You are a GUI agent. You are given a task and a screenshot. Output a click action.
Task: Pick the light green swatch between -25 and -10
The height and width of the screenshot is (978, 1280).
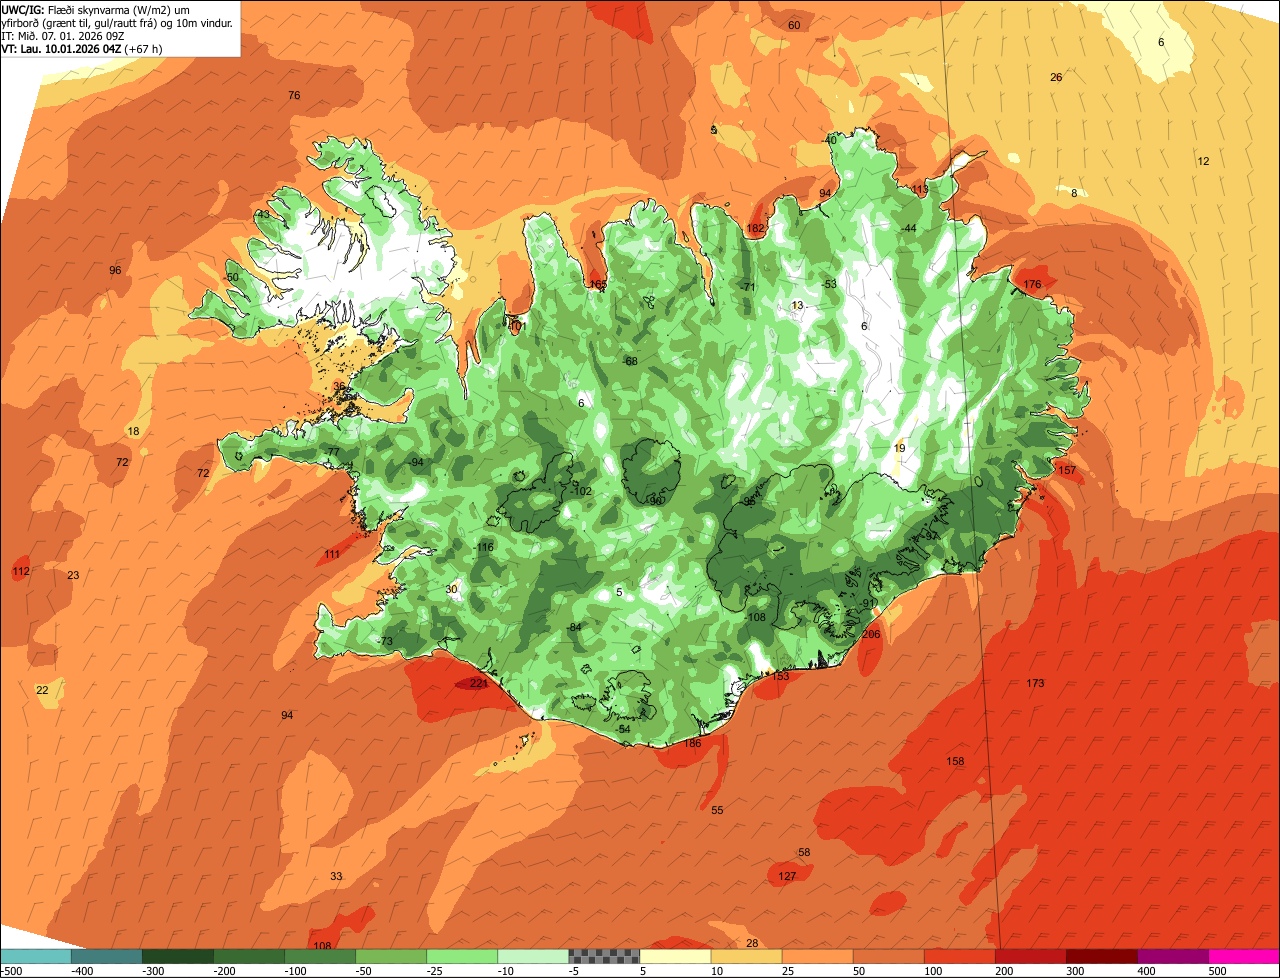click(x=462, y=956)
